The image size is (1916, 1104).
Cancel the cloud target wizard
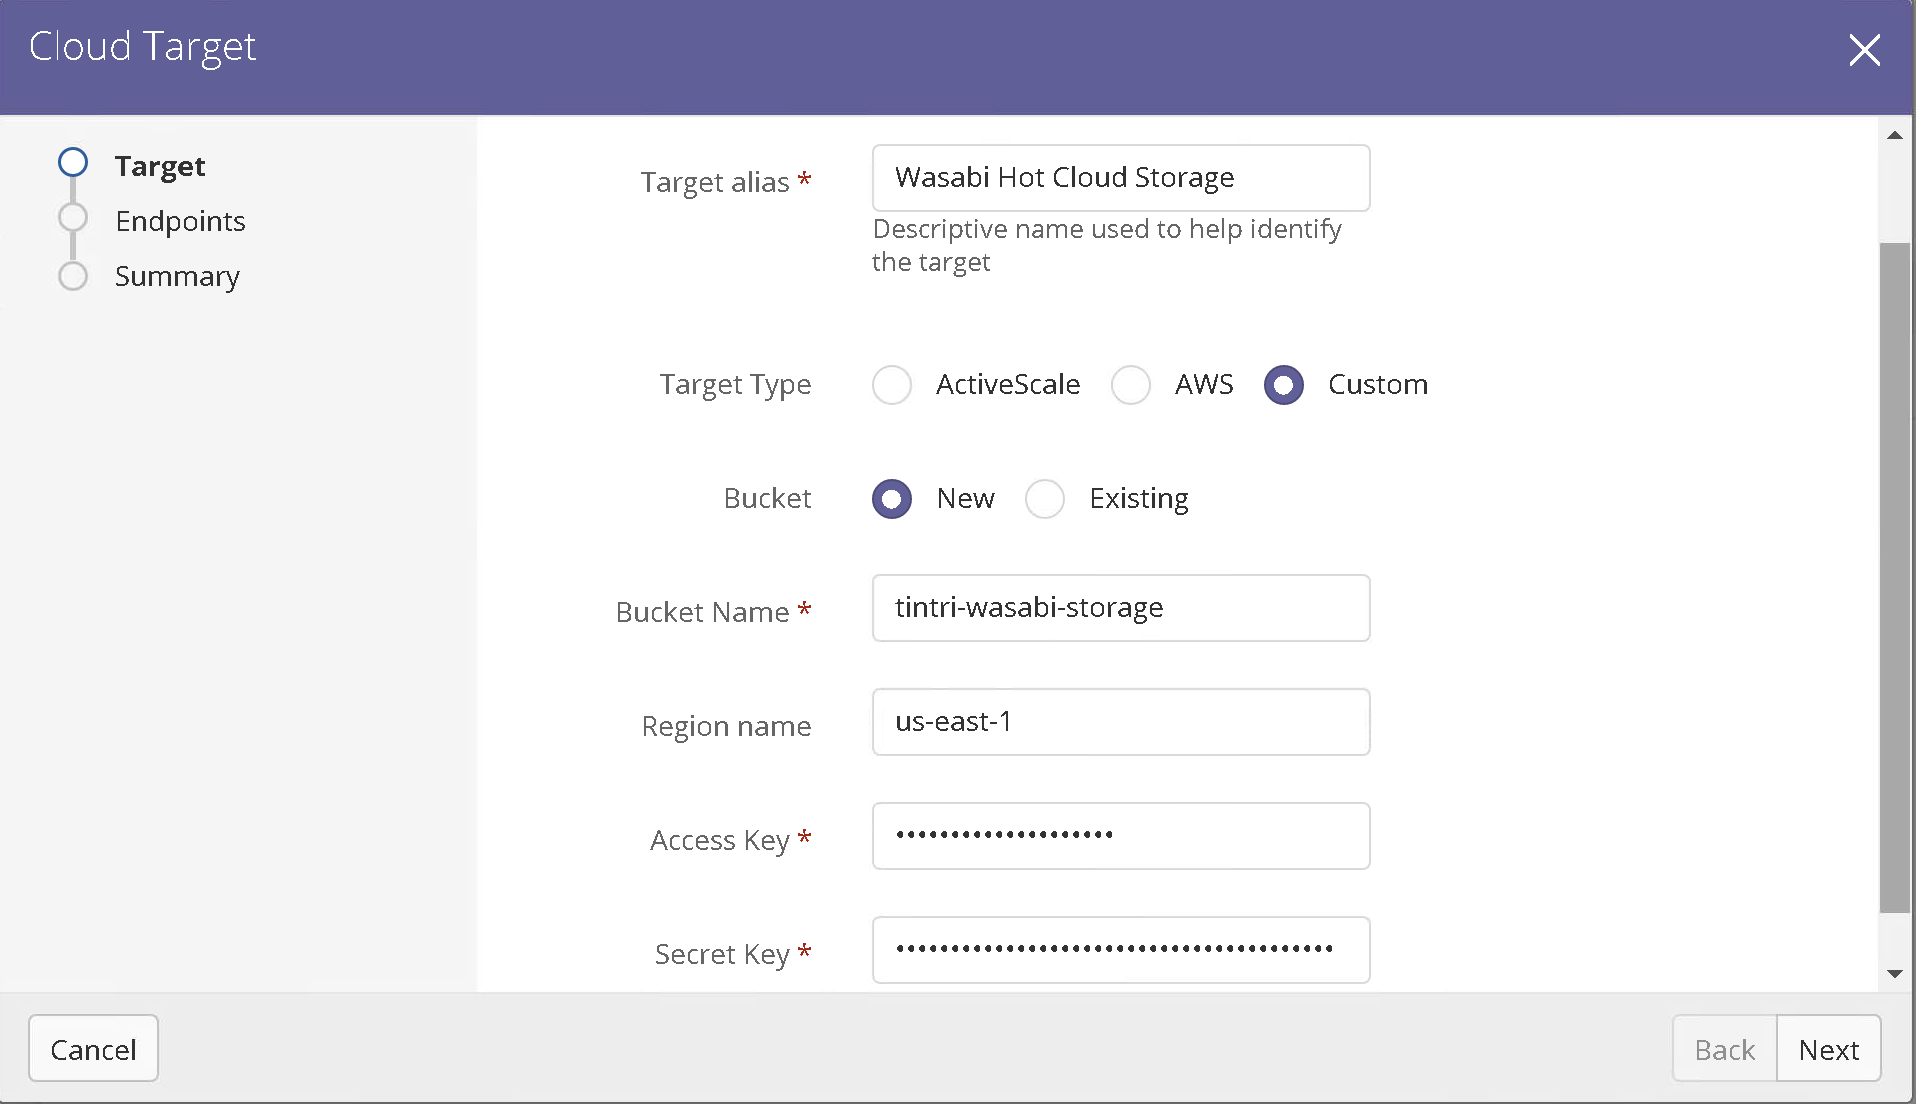point(93,1049)
